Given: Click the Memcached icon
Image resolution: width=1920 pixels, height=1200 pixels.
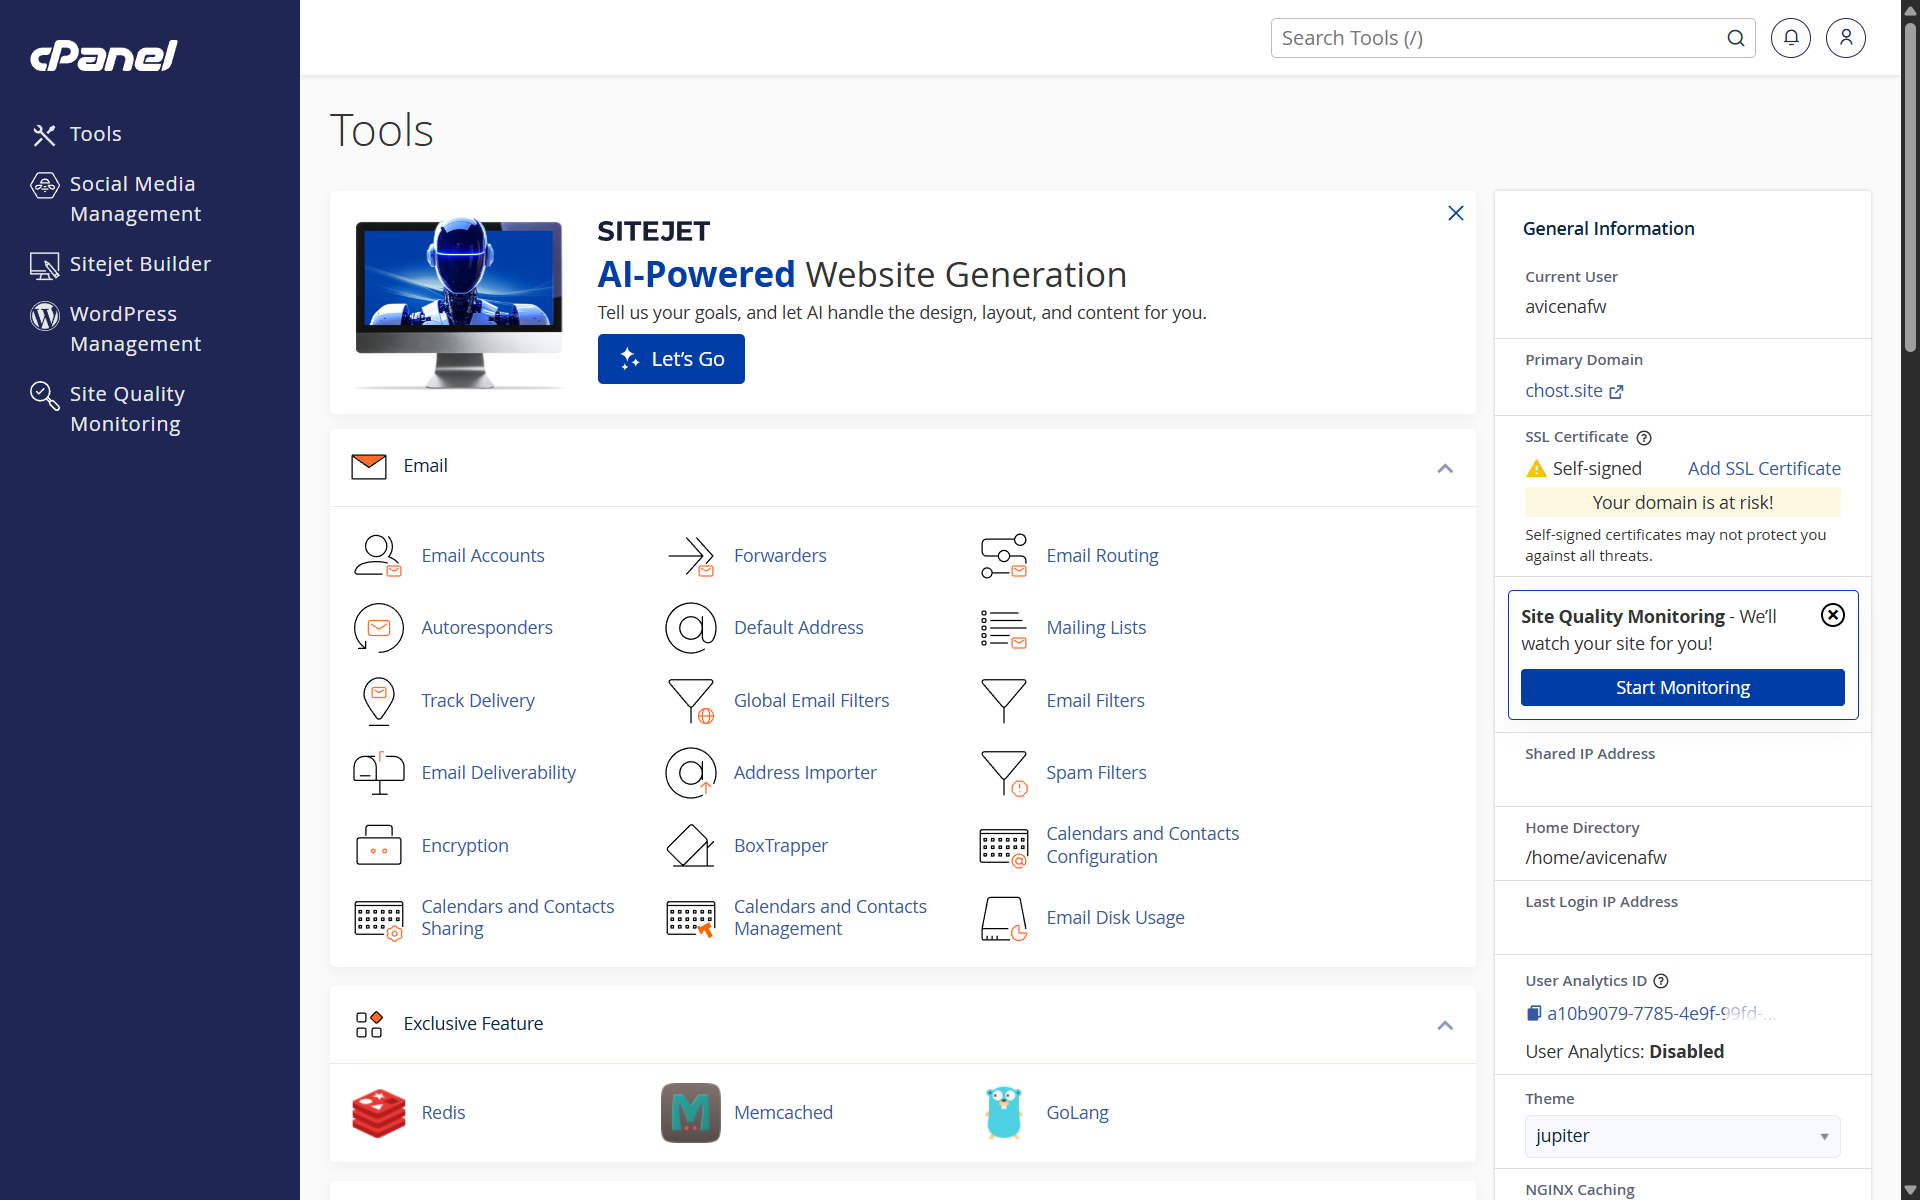Looking at the screenshot, I should (x=690, y=1113).
